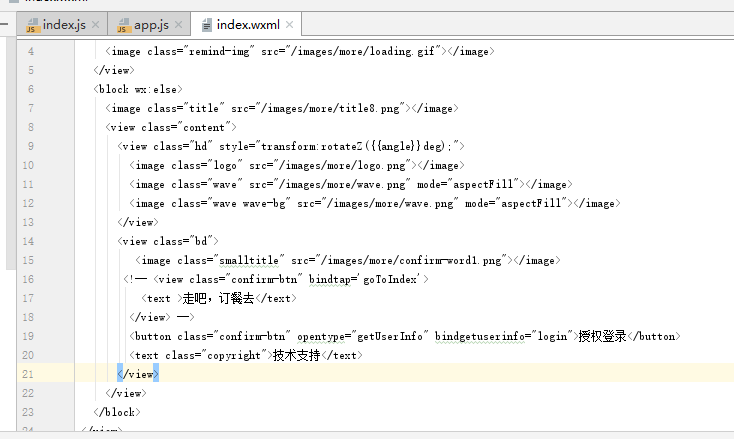Click the '授权登录' button label text
Screen dimensions: 734x439
(602, 337)
